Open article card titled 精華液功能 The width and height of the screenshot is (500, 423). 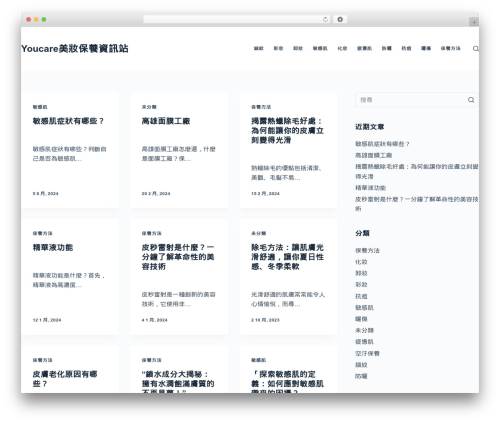coord(53,247)
